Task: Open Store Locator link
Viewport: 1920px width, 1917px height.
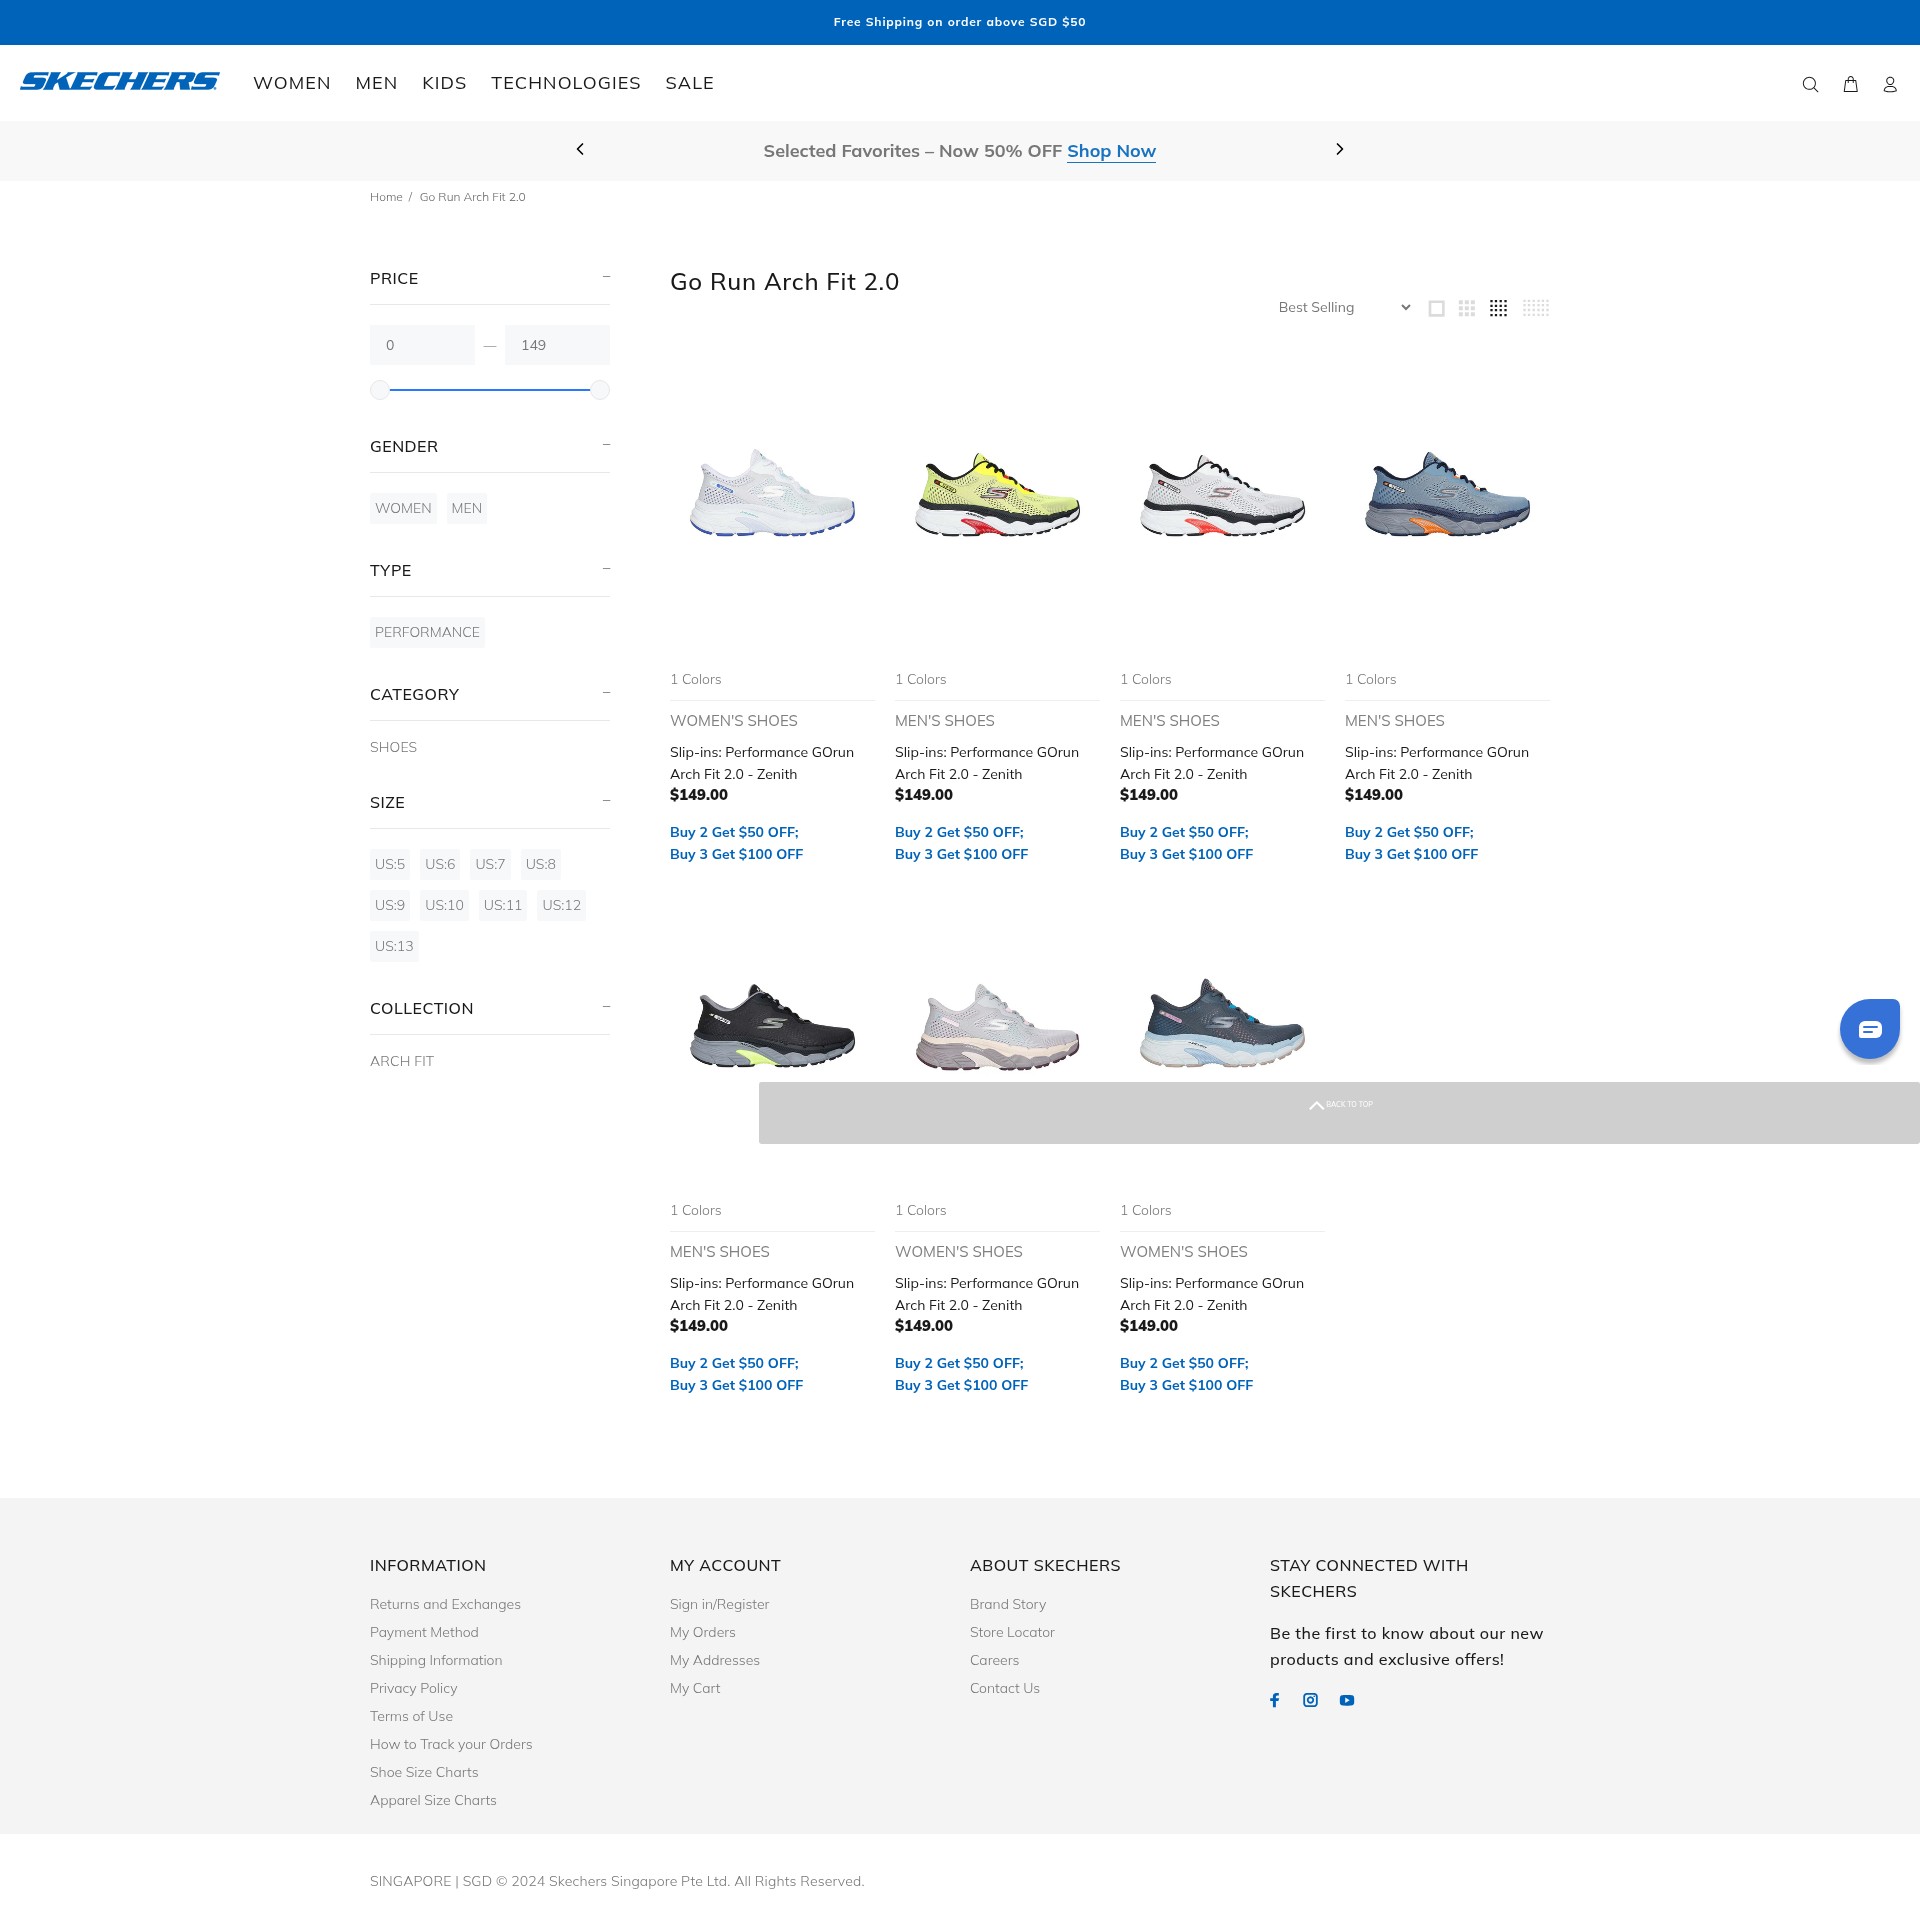Action: (x=1012, y=1632)
